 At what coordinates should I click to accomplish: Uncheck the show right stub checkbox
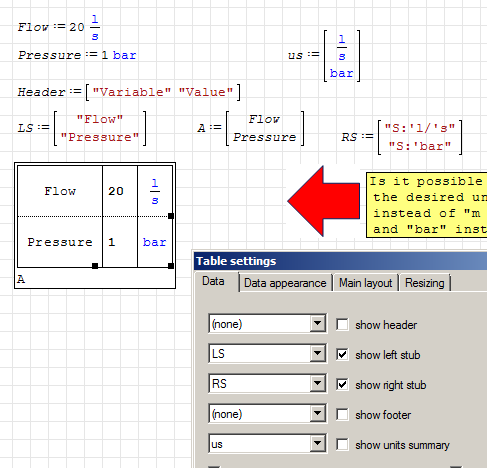point(342,385)
